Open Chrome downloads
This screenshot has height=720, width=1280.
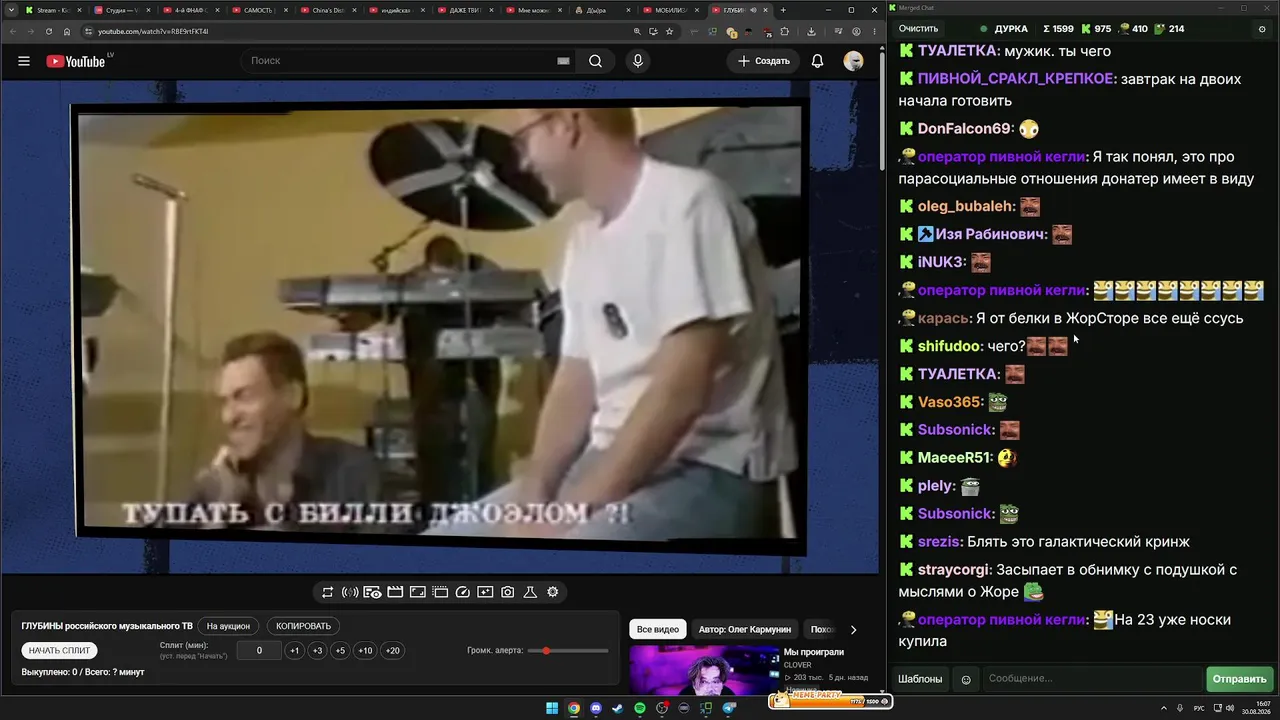811,31
